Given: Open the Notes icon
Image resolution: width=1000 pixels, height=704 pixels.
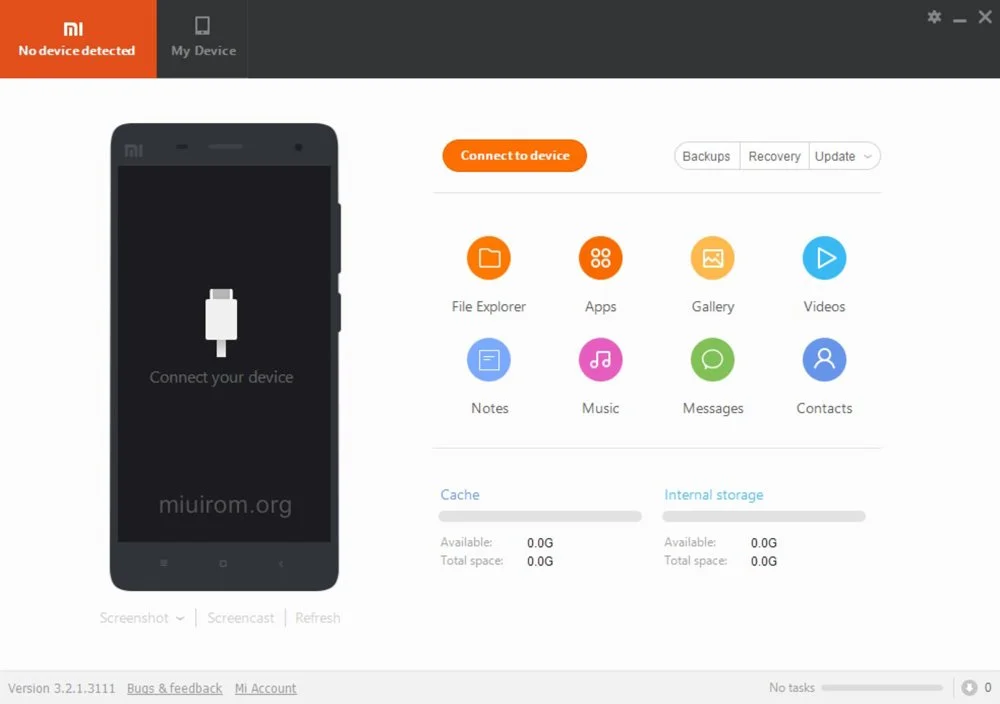Looking at the screenshot, I should pyautogui.click(x=489, y=360).
